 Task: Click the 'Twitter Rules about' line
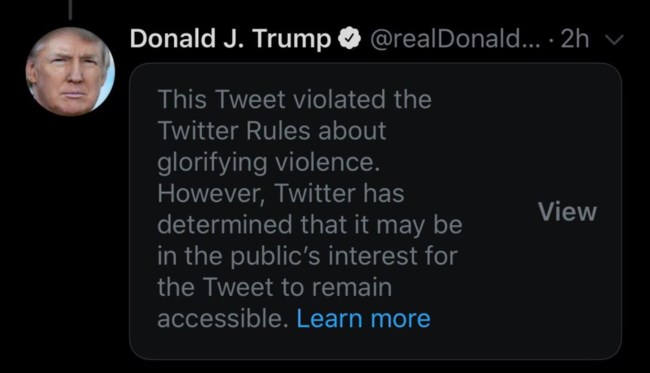click(x=272, y=131)
